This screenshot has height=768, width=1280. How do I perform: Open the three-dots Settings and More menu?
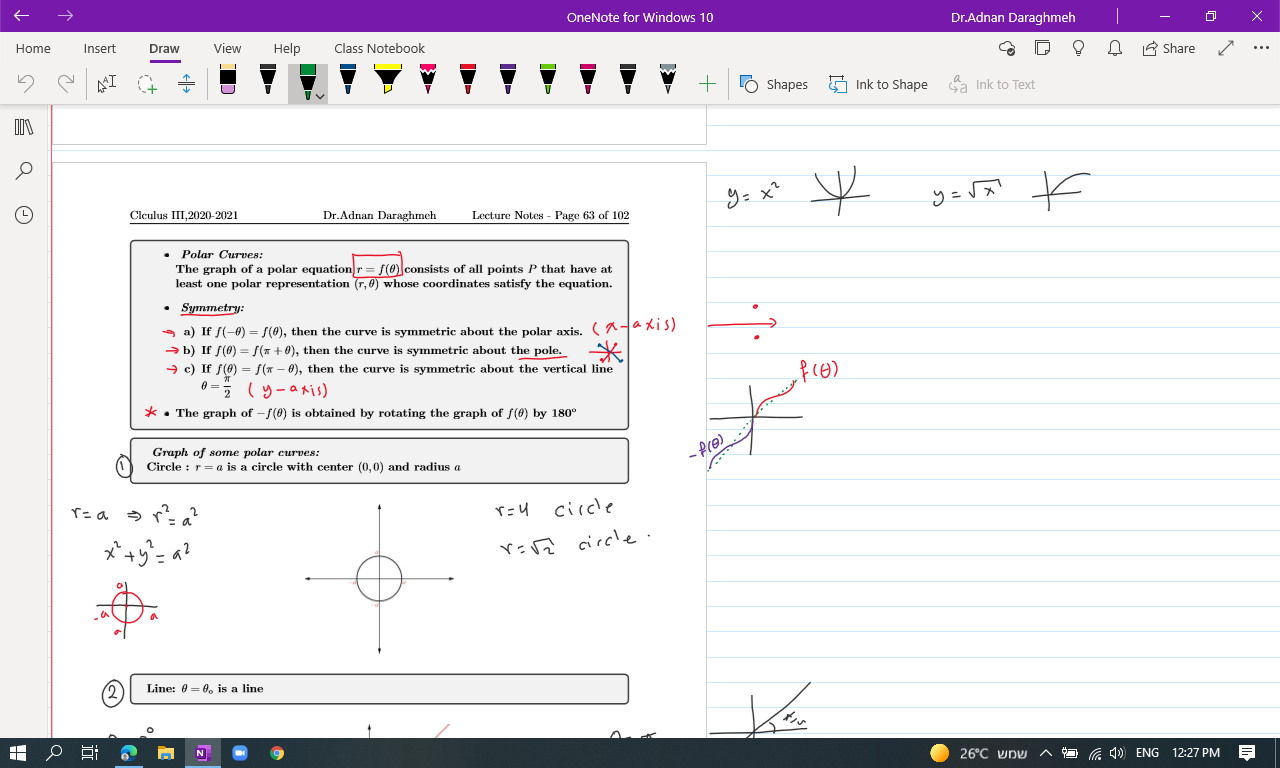1260,48
